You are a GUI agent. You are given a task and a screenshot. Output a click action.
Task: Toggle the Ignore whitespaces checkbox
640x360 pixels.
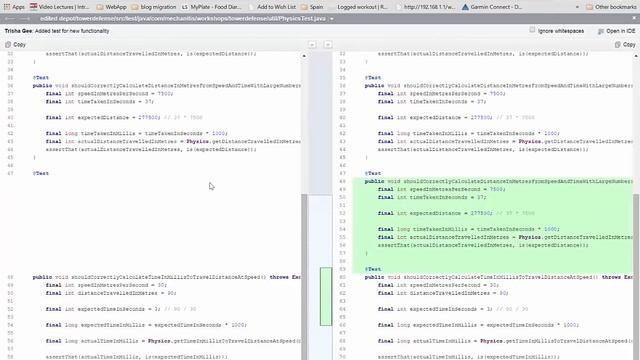click(532, 30)
